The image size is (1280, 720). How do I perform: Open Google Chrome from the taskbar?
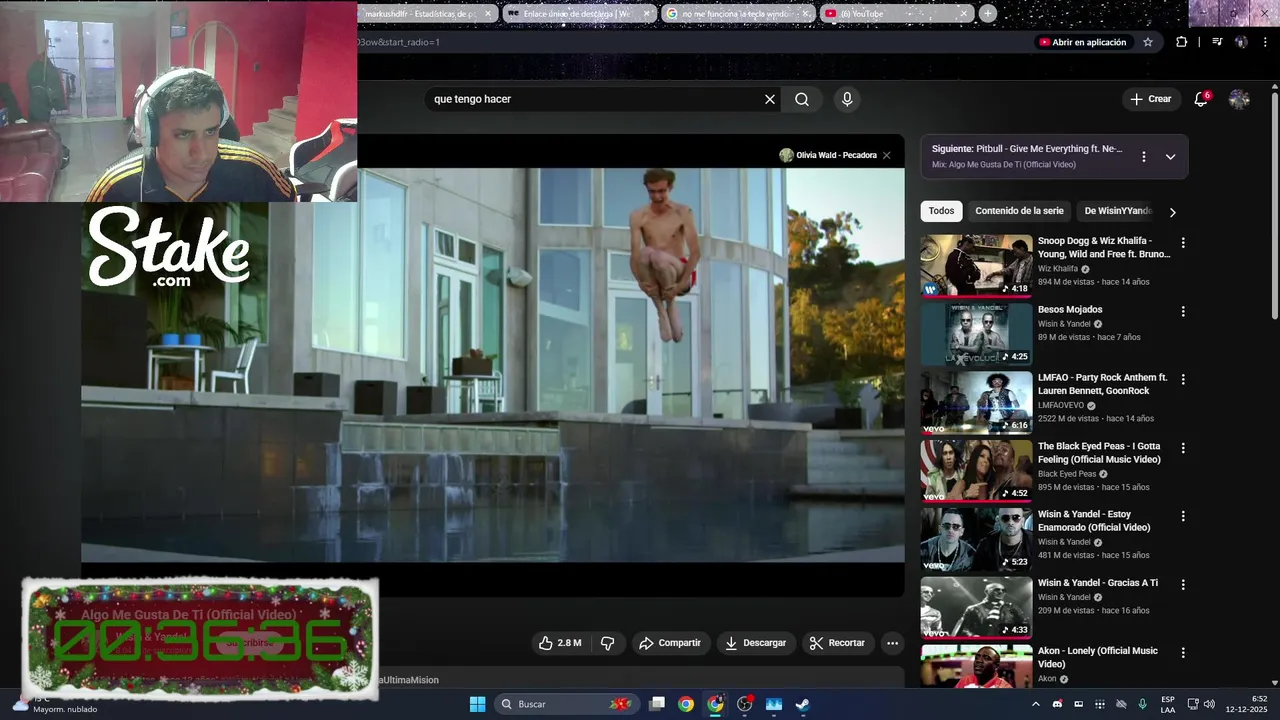[686, 704]
